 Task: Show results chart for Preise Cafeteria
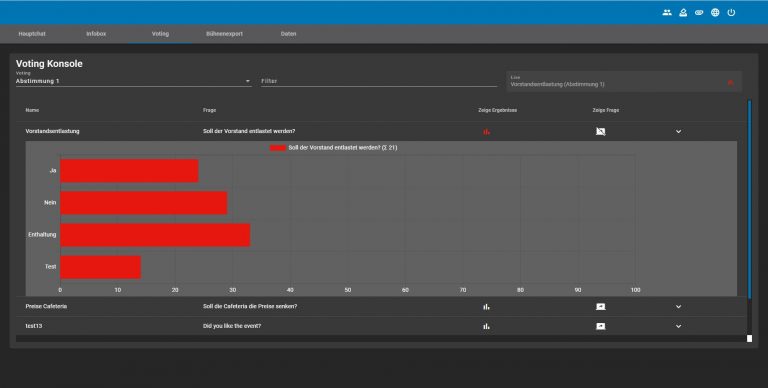486,307
